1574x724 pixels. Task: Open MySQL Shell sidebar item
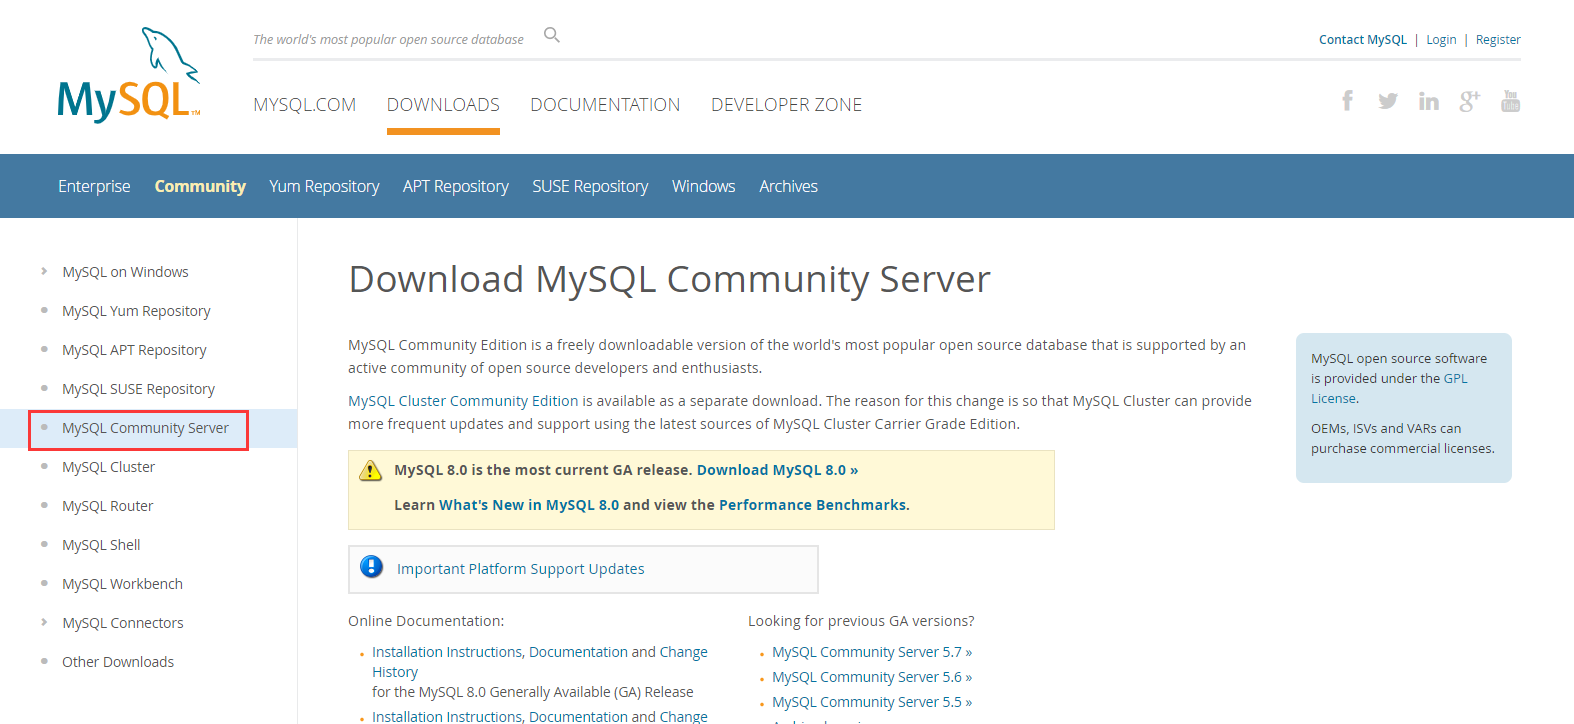(101, 545)
